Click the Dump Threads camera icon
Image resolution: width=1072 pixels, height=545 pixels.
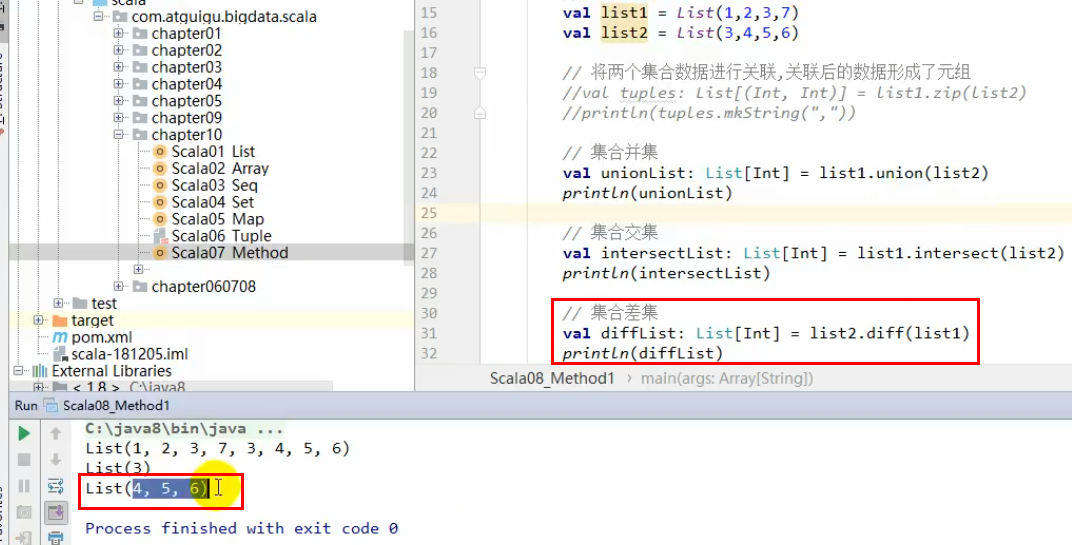pyautogui.click(x=24, y=511)
